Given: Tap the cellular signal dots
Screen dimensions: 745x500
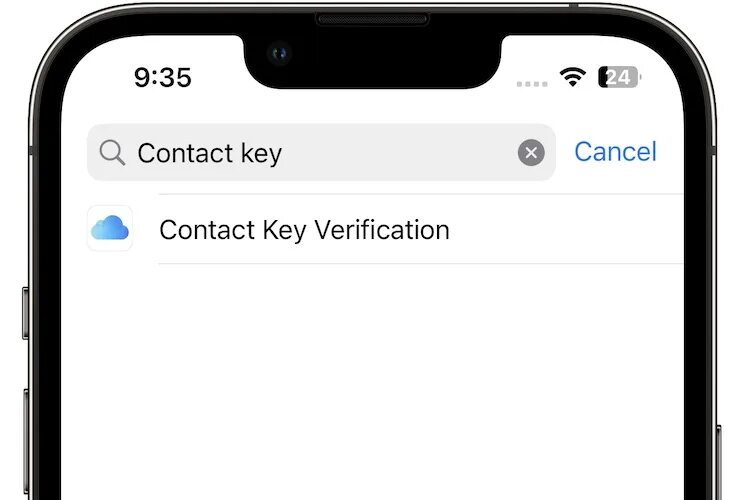Looking at the screenshot, I should [x=532, y=84].
